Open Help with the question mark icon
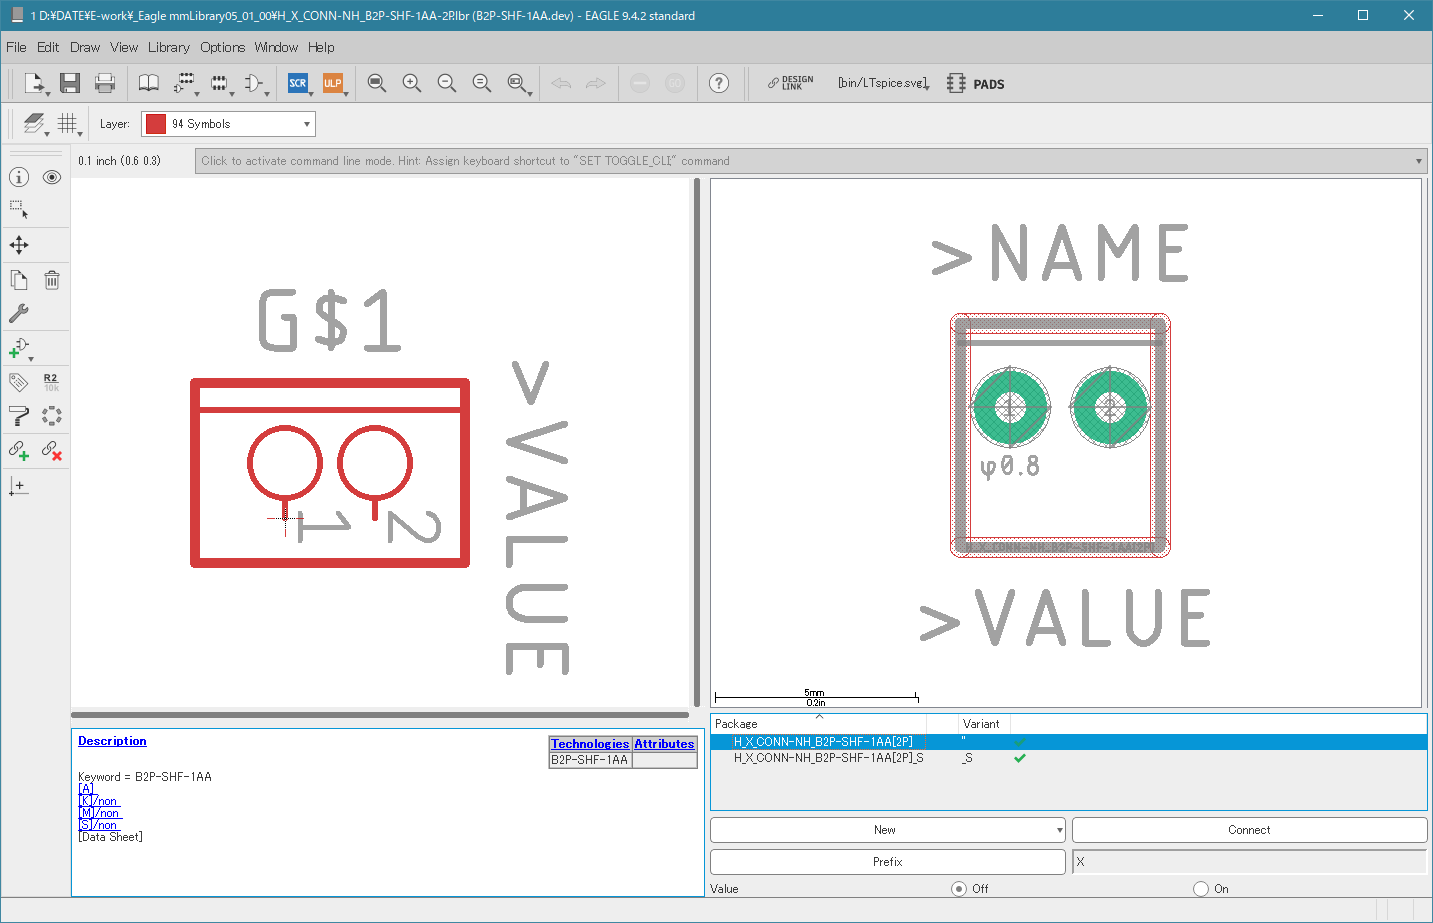Viewport: 1433px width, 923px height. [x=719, y=83]
